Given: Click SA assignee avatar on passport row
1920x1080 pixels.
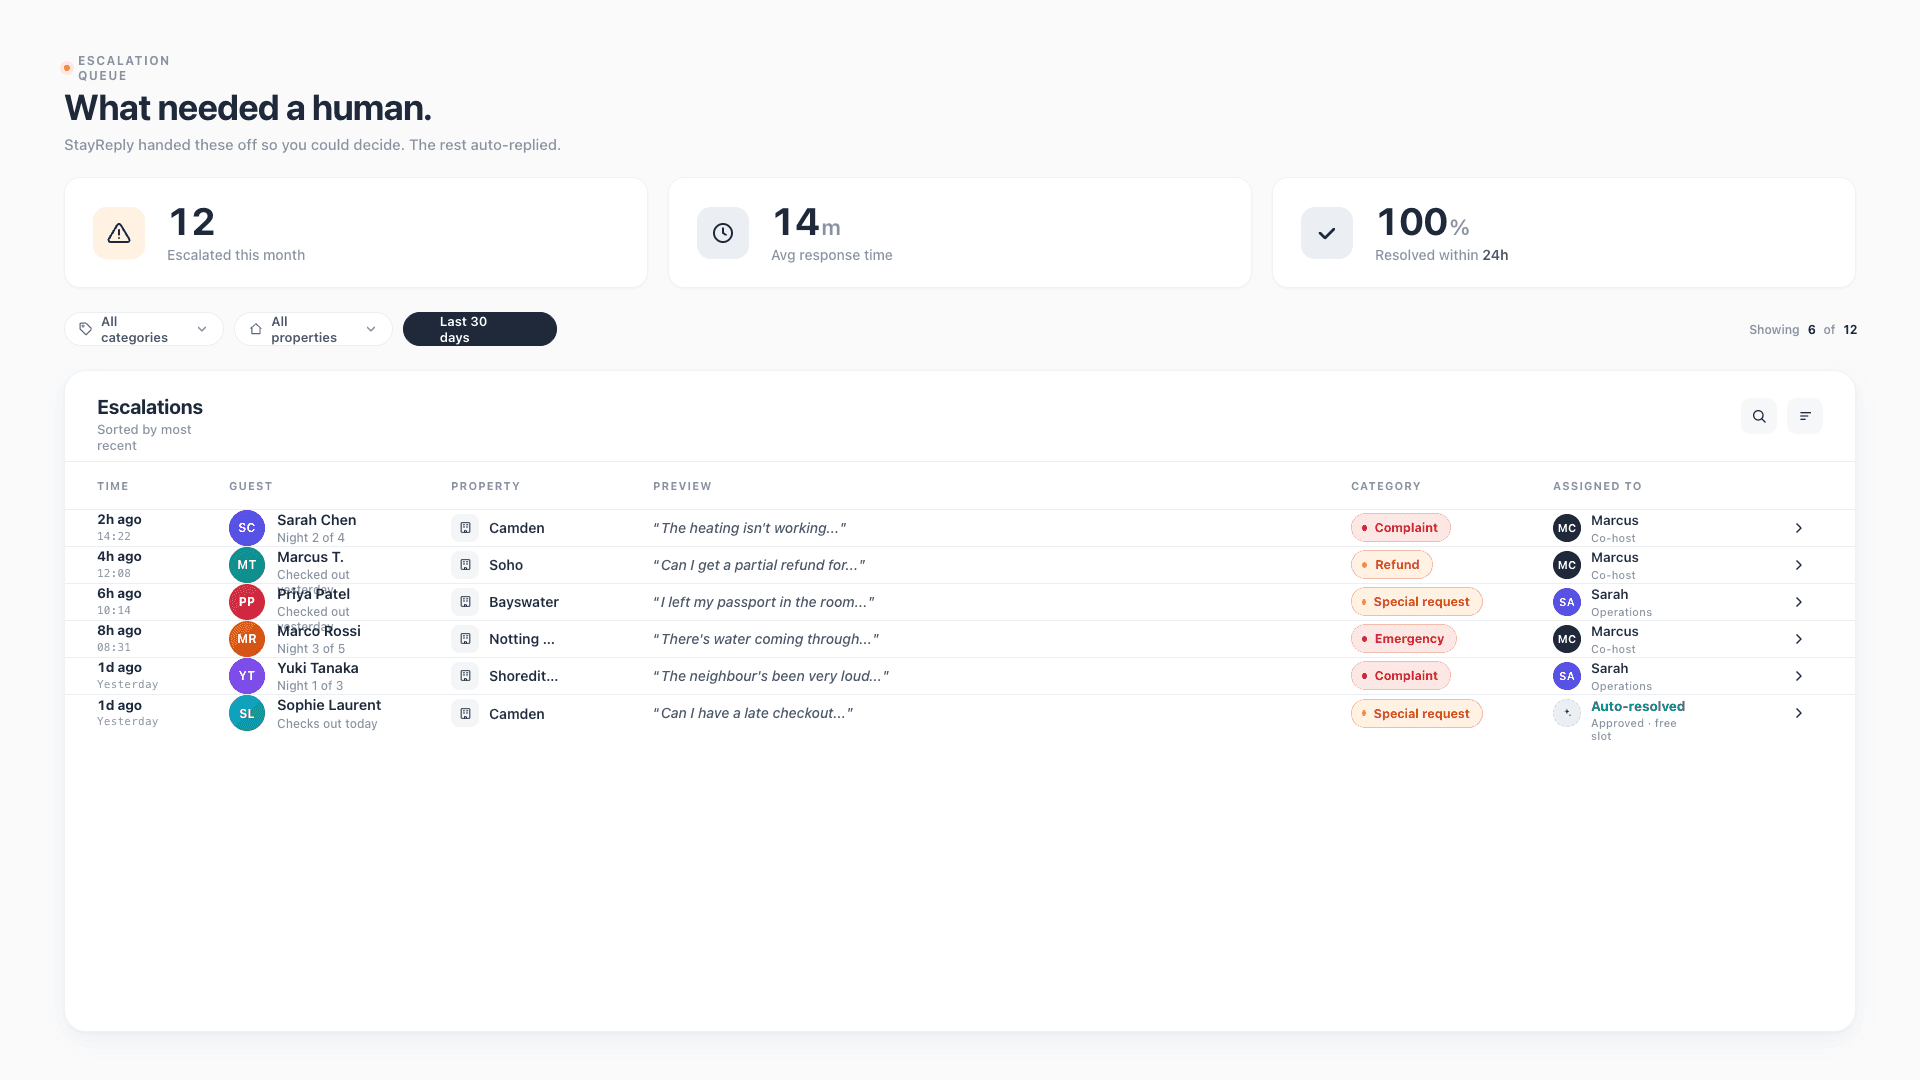Looking at the screenshot, I should click(1567, 602).
